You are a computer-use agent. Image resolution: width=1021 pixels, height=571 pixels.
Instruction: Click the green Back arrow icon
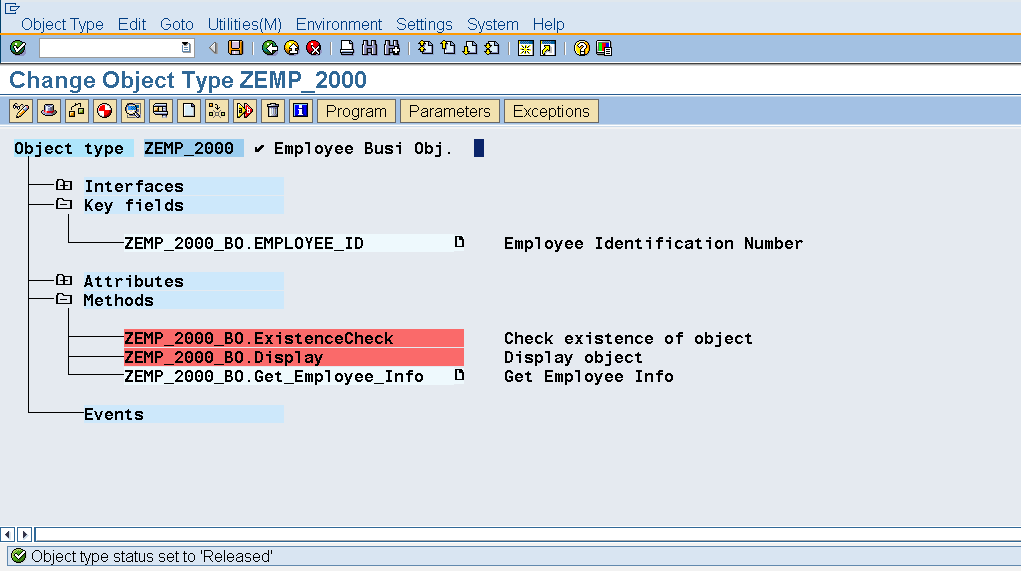click(x=270, y=48)
